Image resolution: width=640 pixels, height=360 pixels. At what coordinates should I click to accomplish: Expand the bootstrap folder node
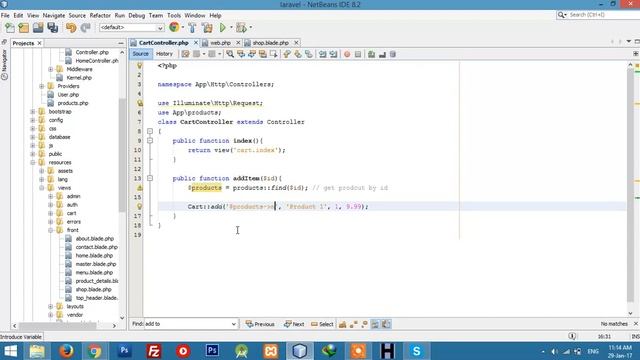click(x=33, y=111)
